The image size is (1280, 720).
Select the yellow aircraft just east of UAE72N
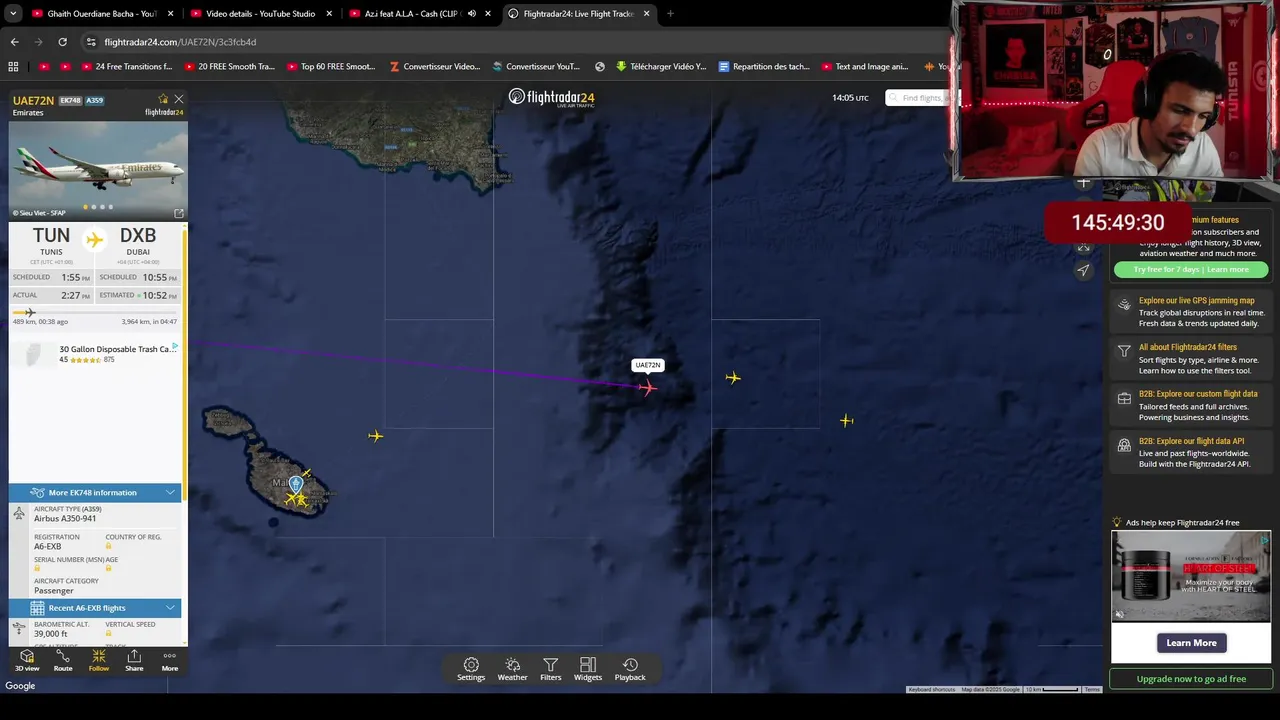click(x=733, y=378)
